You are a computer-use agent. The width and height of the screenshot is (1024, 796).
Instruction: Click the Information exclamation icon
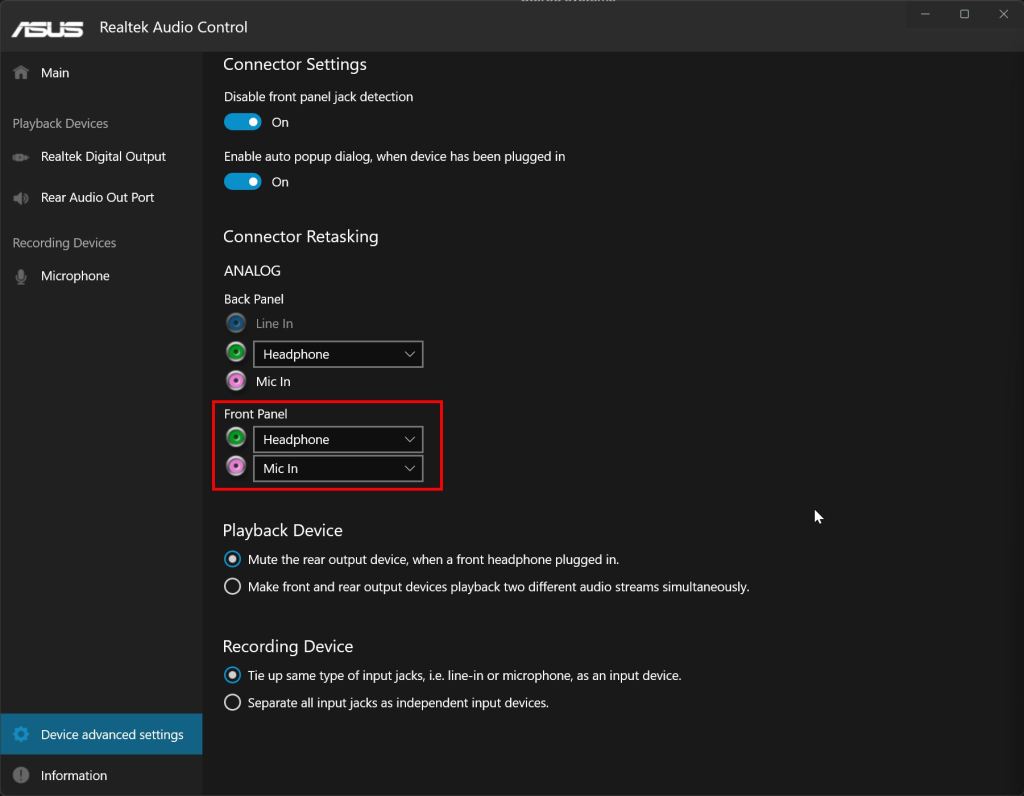click(x=21, y=775)
